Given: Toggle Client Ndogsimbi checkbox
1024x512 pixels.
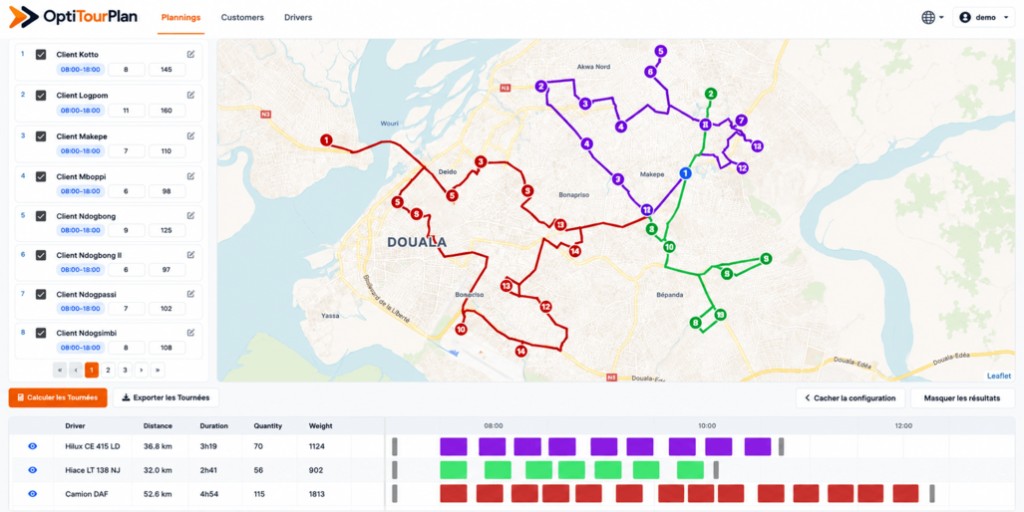Looking at the screenshot, I should pyautogui.click(x=41, y=333).
